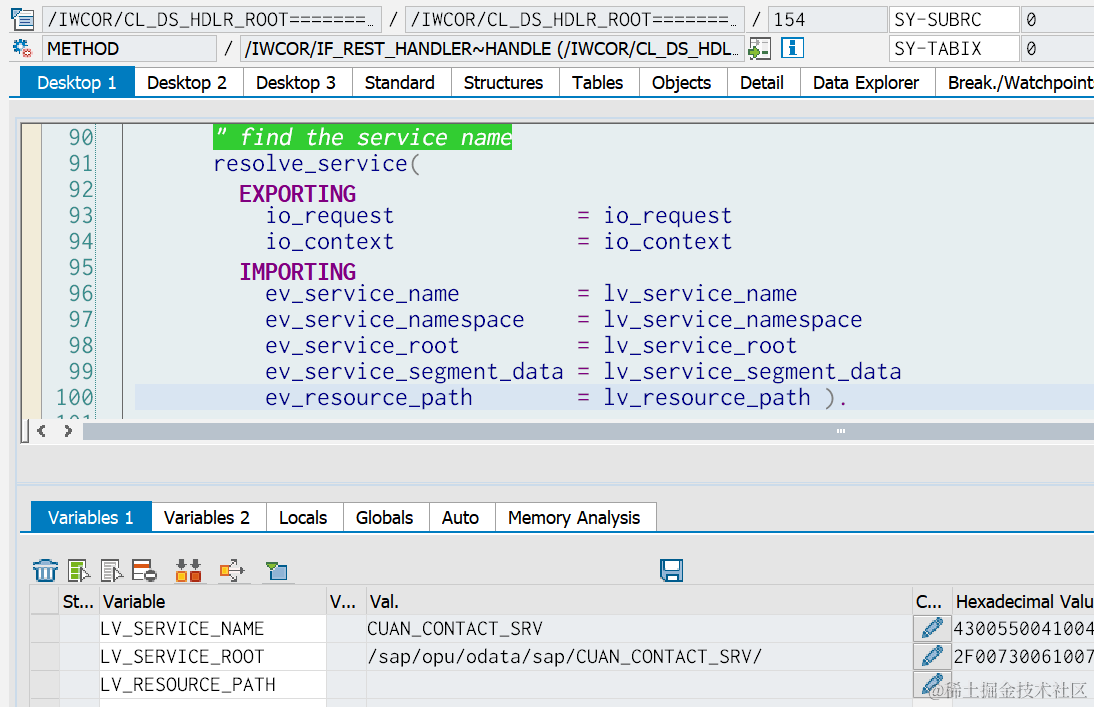Open the Standard tab
Screen dimensions: 1094x707
point(400,82)
